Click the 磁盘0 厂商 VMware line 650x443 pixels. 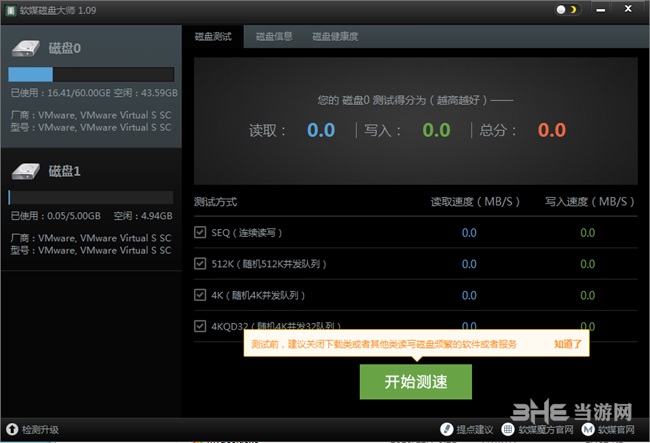pyautogui.click(x=91, y=115)
